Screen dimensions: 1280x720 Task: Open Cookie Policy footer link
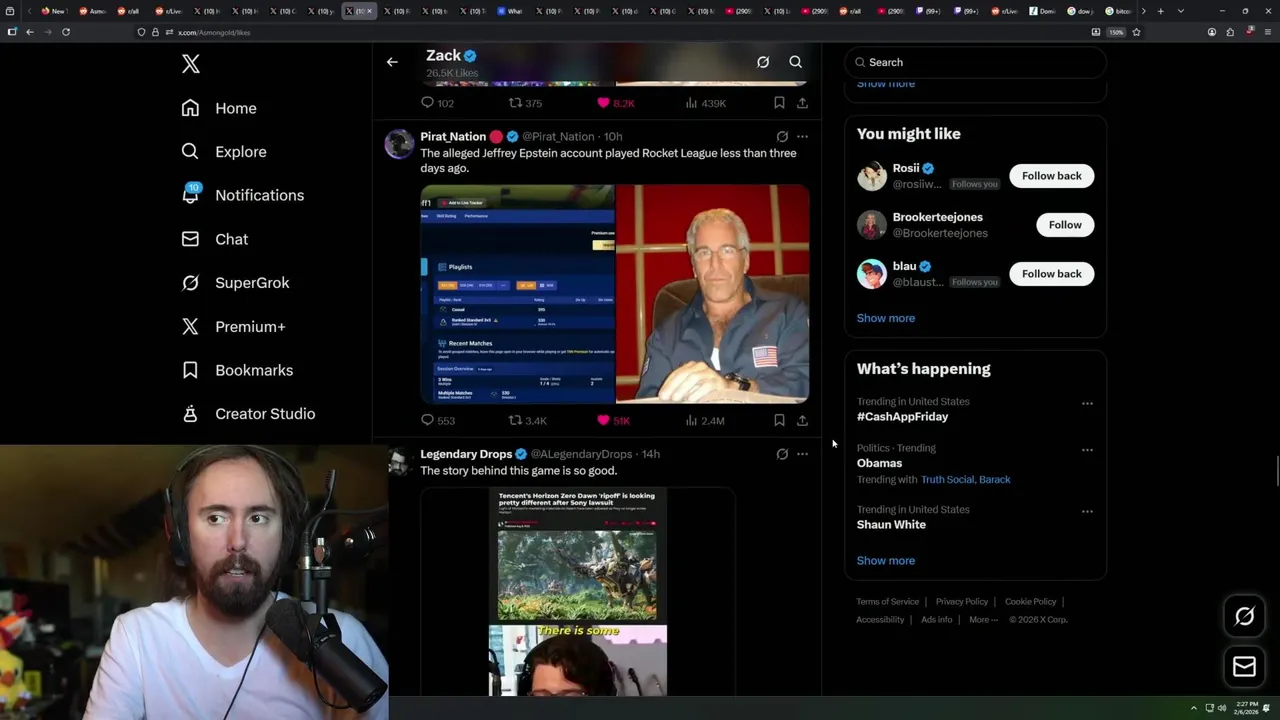[x=1030, y=602]
